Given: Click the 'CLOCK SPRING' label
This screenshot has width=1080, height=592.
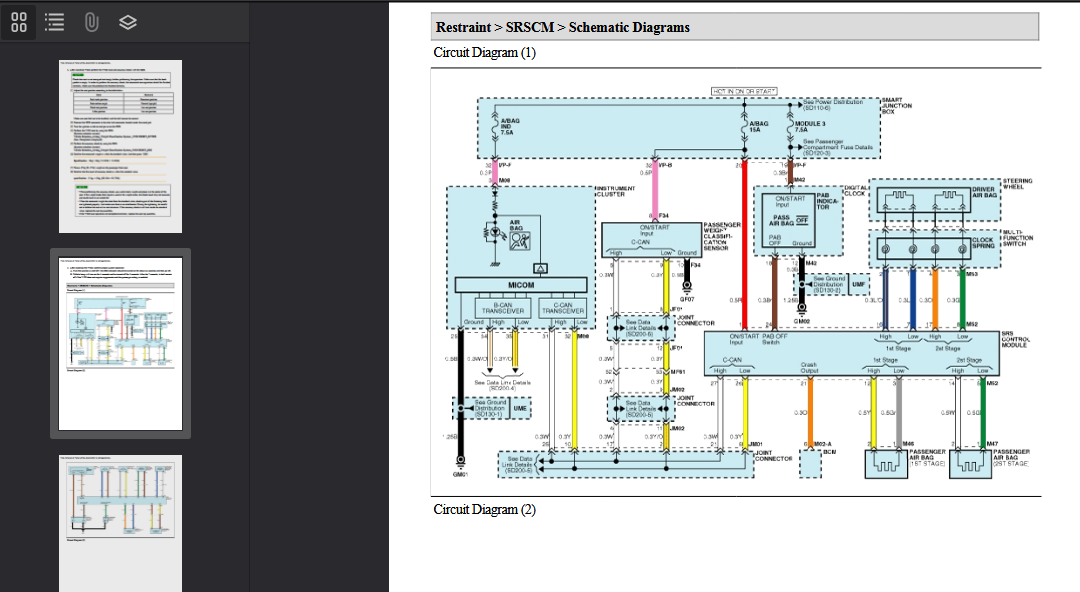Looking at the screenshot, I should coord(983,243).
